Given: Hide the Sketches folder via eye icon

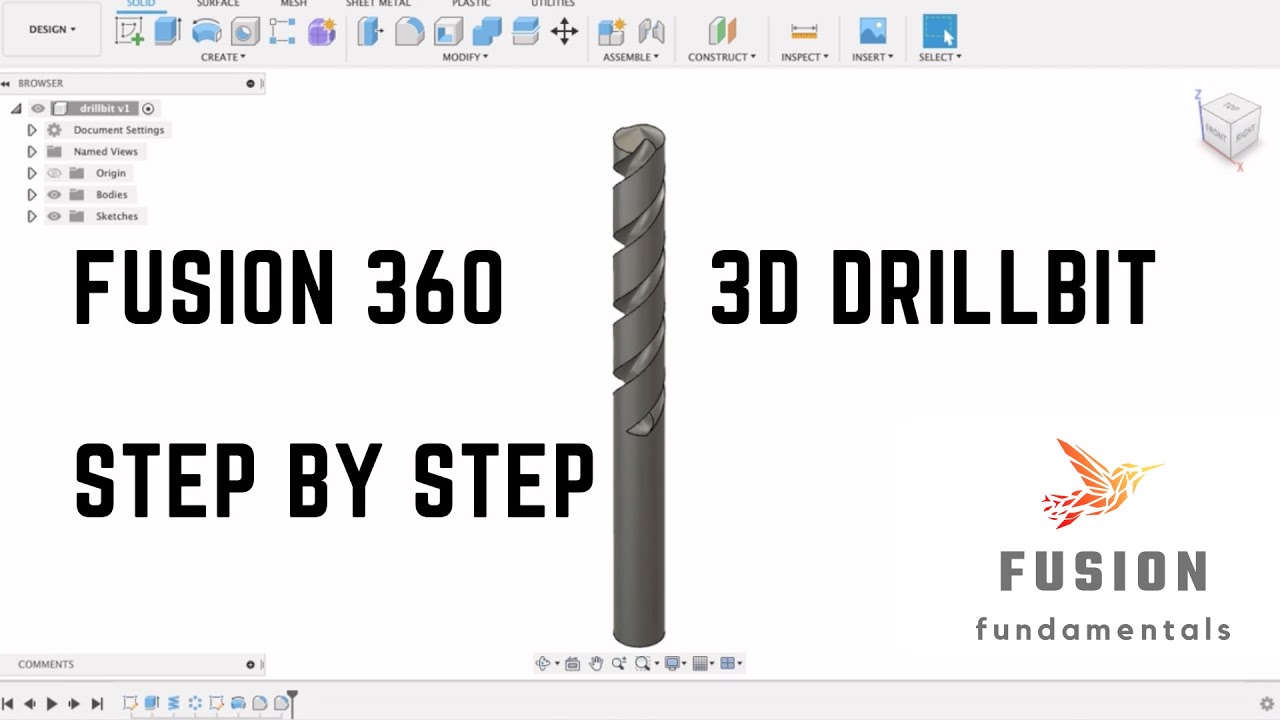Looking at the screenshot, I should coord(54,216).
